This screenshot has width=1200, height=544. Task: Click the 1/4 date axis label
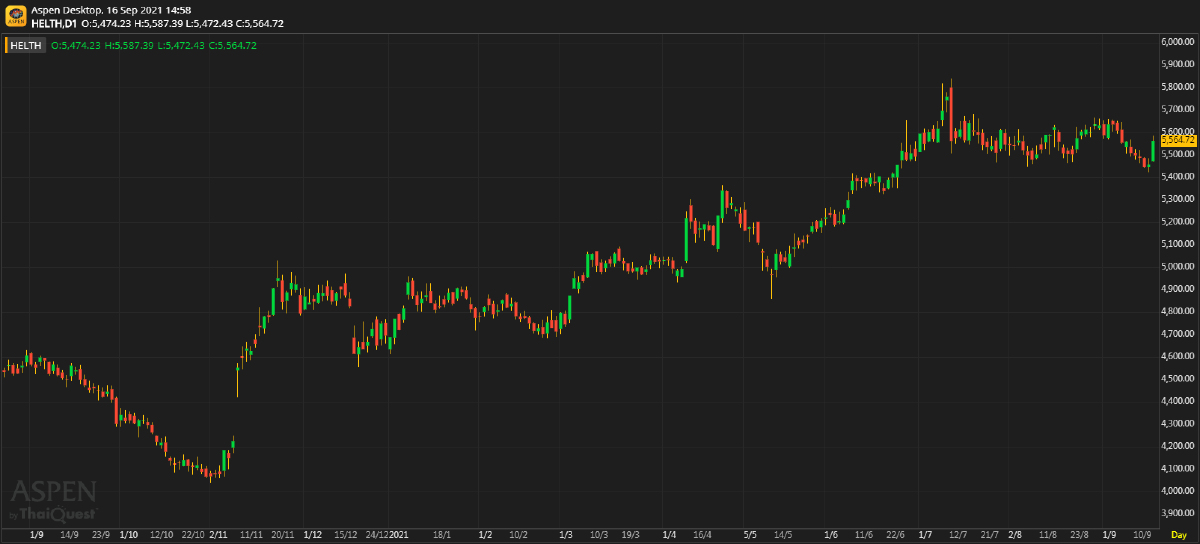tap(669, 535)
